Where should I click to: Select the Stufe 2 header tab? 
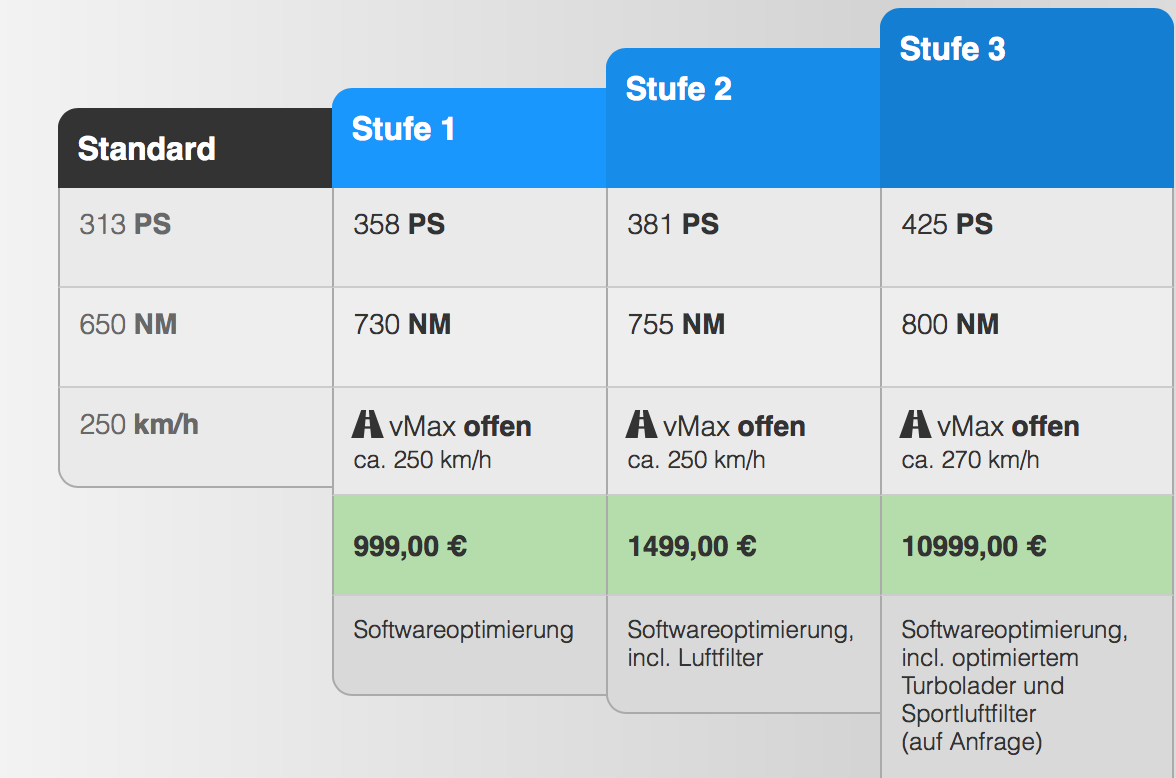tap(743, 118)
